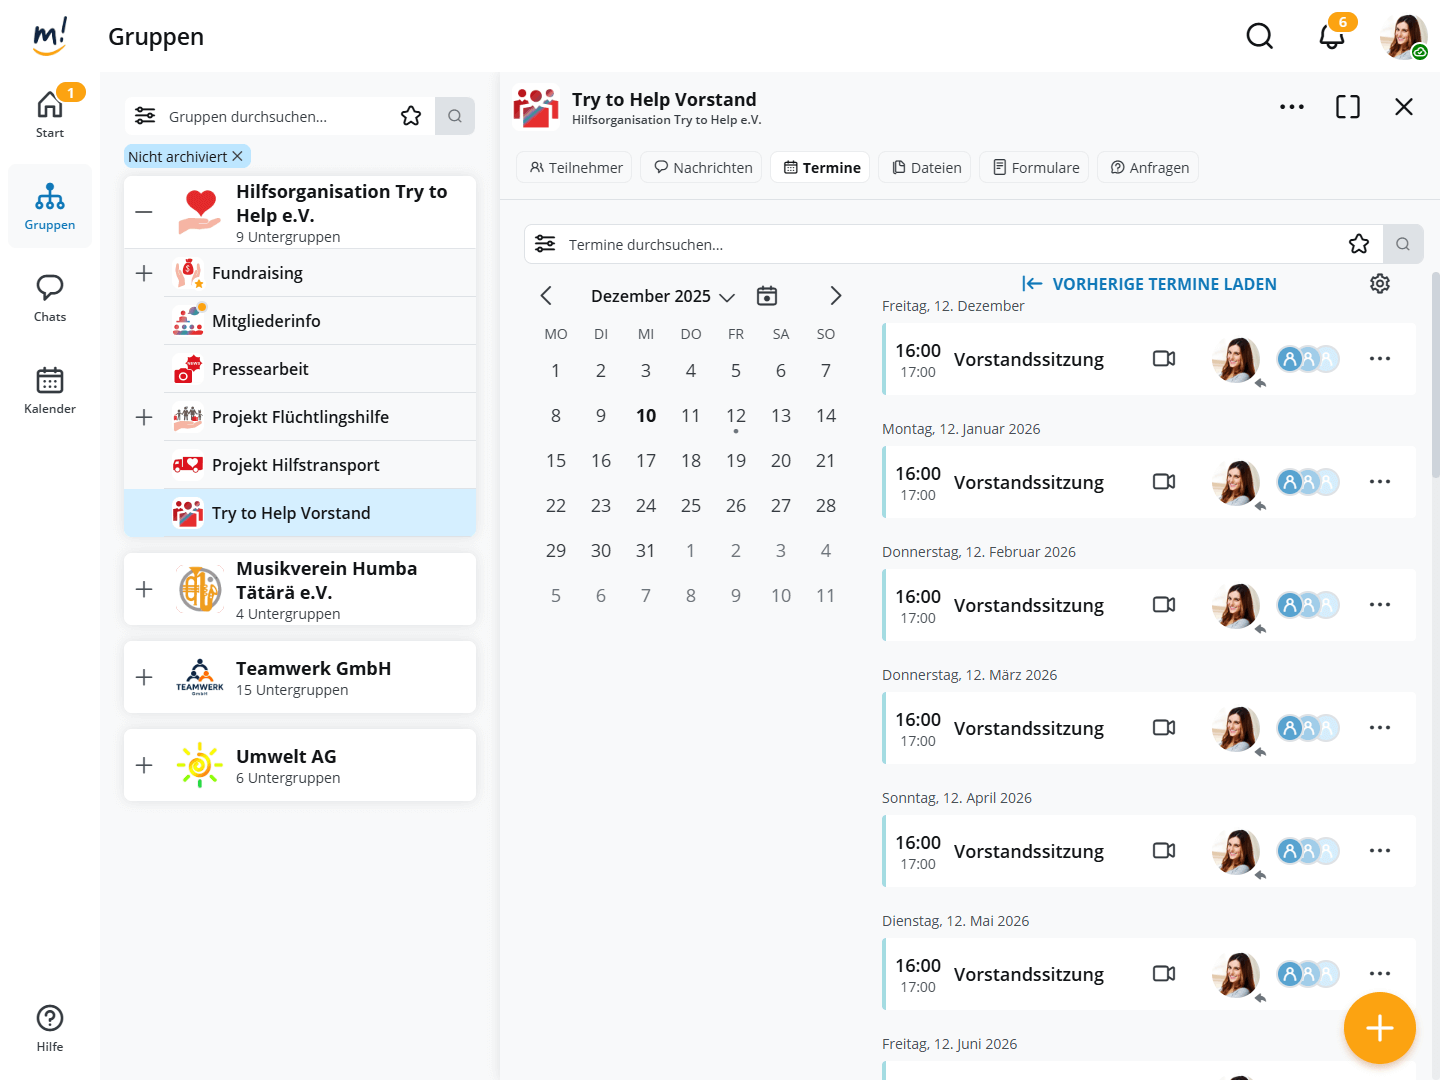Remove the Nicht archiviert filter chip
Viewport: 1440px width, 1080px height.
[x=238, y=156]
